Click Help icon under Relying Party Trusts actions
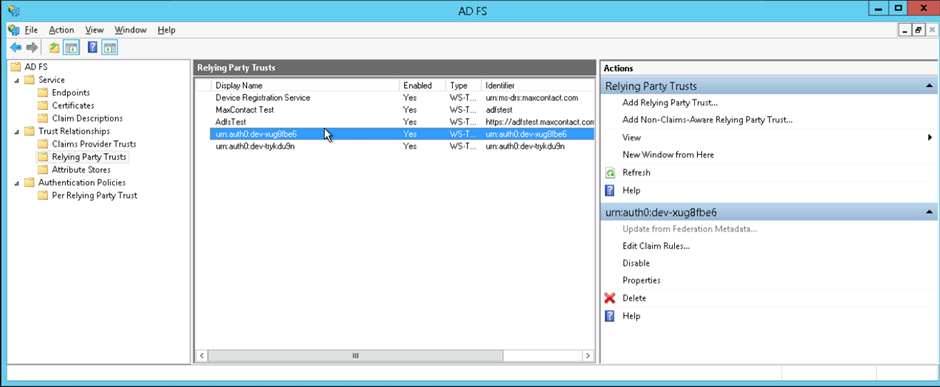Screen dimensions: 940x387 click(610, 191)
